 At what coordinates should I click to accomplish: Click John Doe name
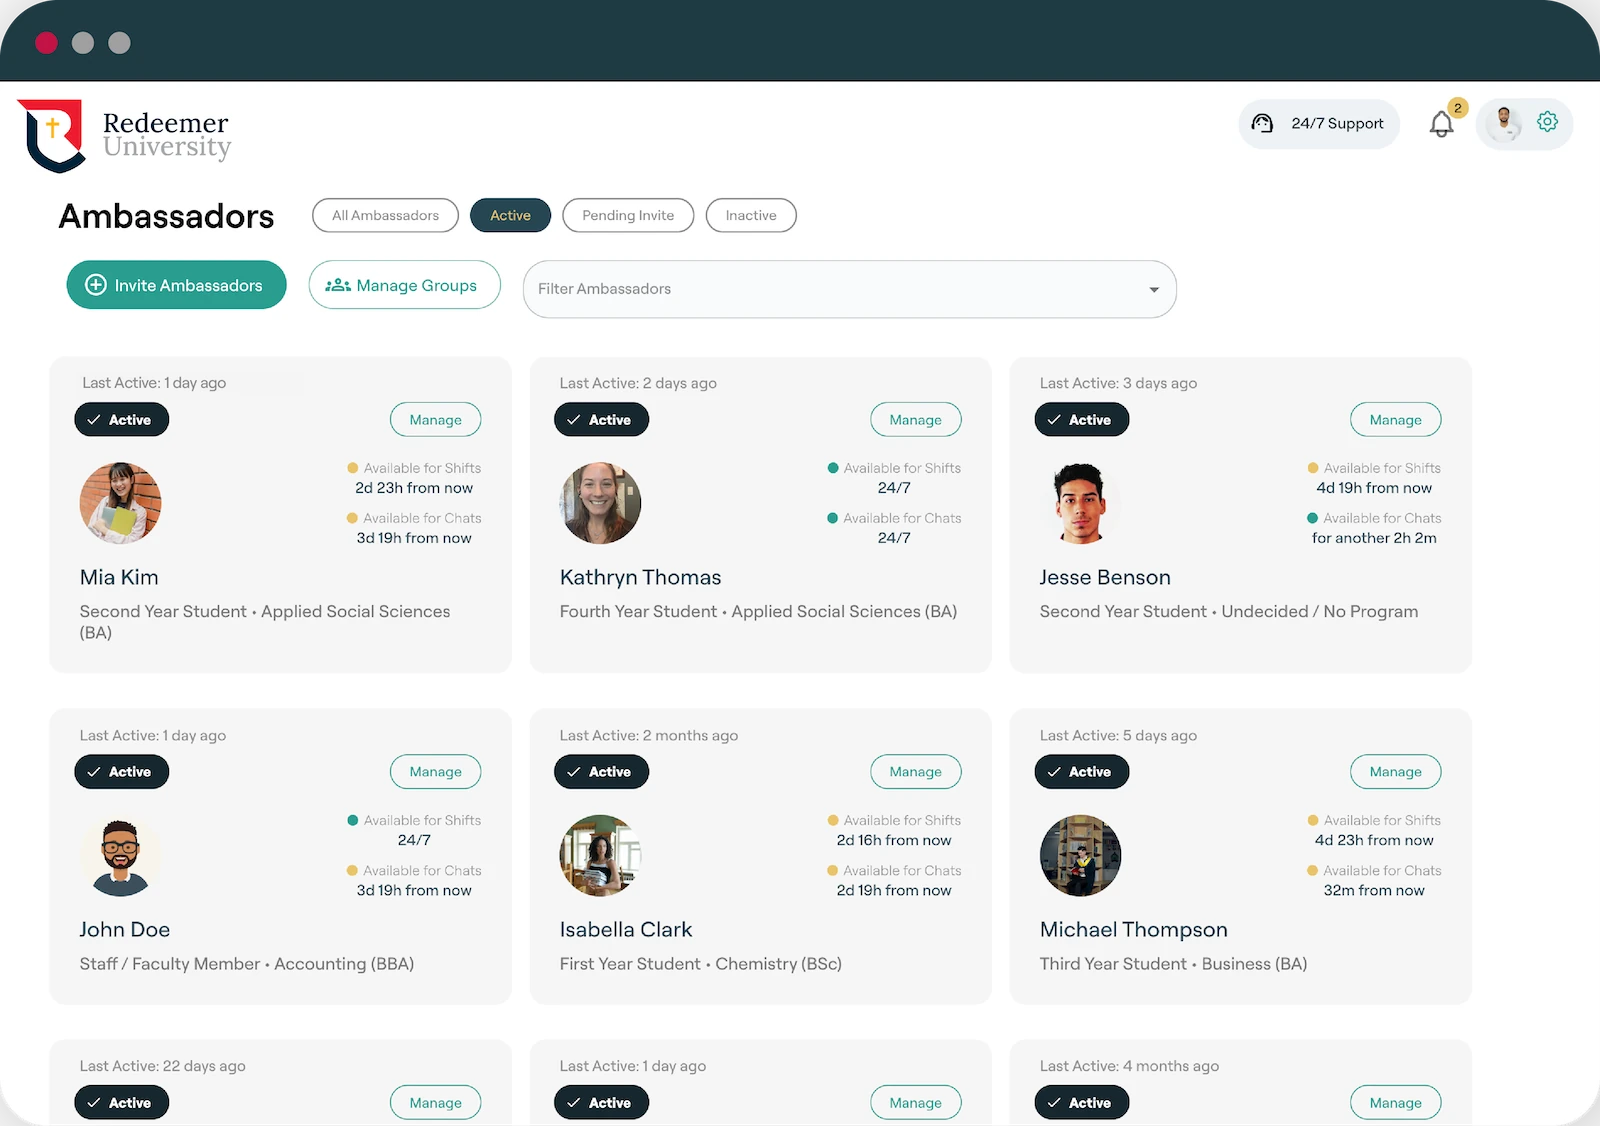click(x=125, y=930)
